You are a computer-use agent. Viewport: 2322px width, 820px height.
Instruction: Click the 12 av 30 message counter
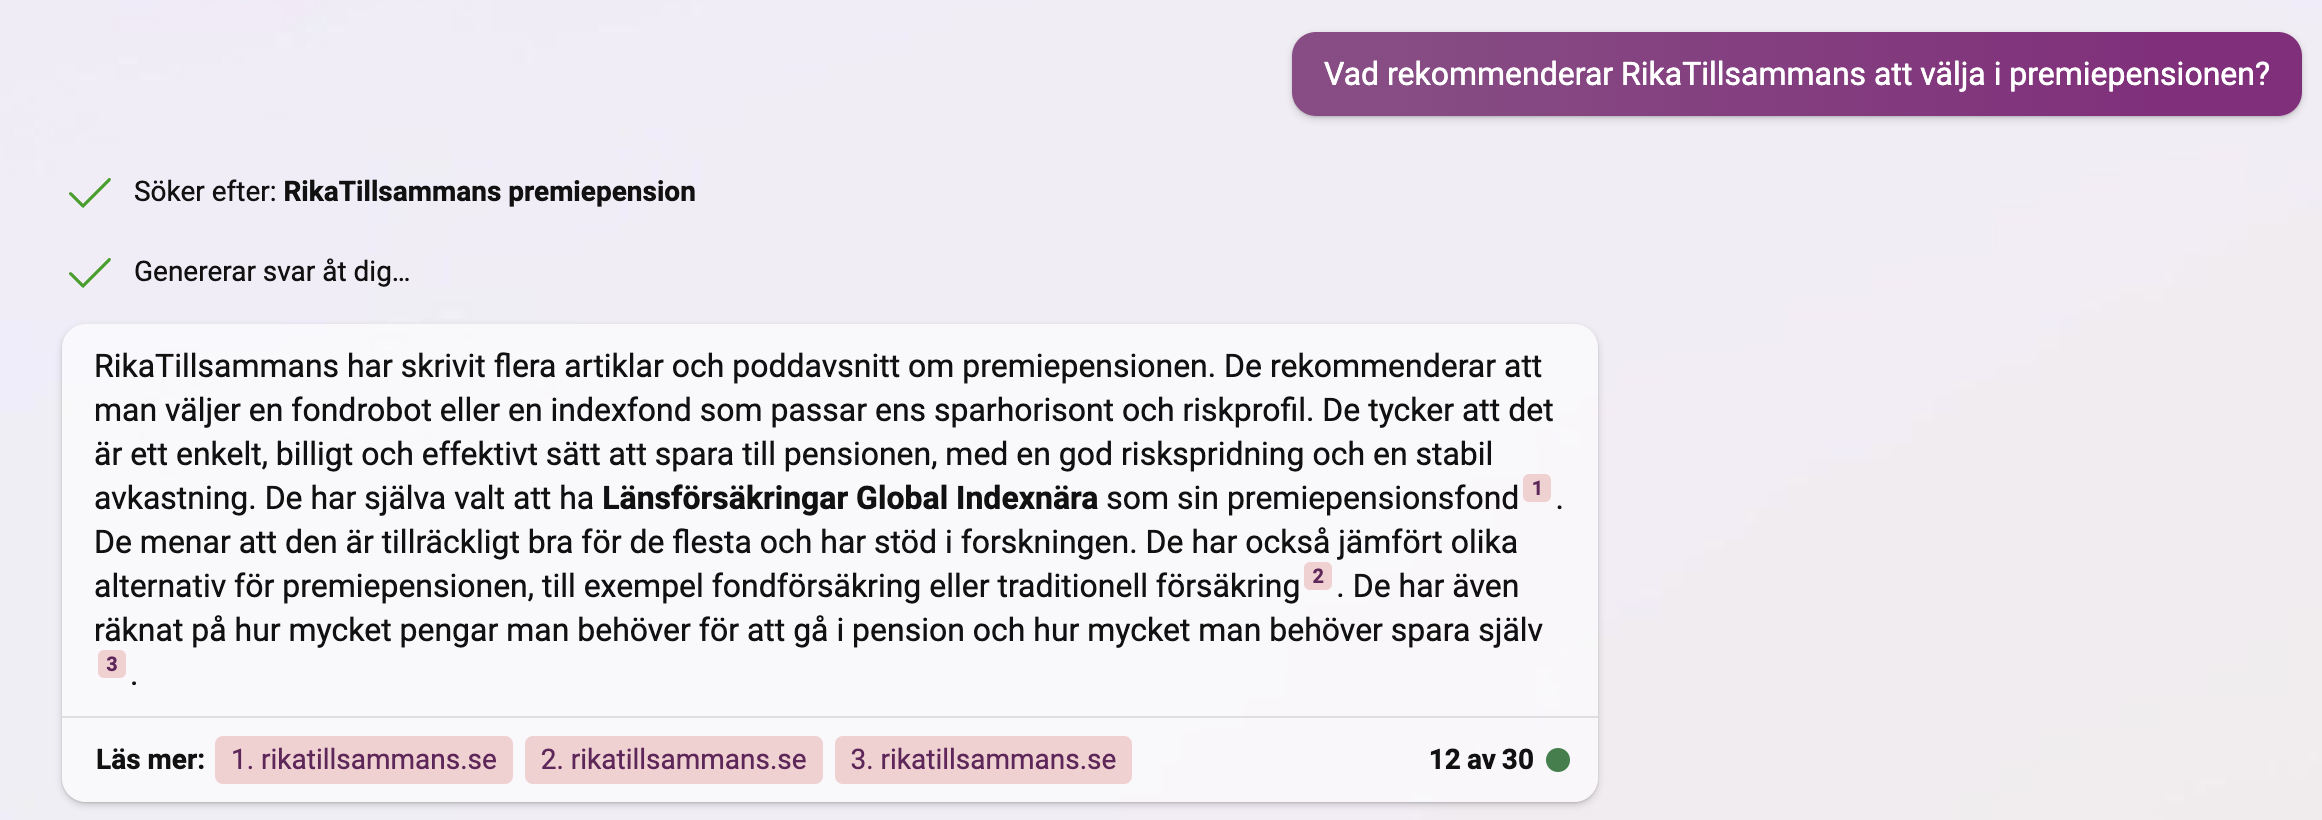tap(1481, 760)
